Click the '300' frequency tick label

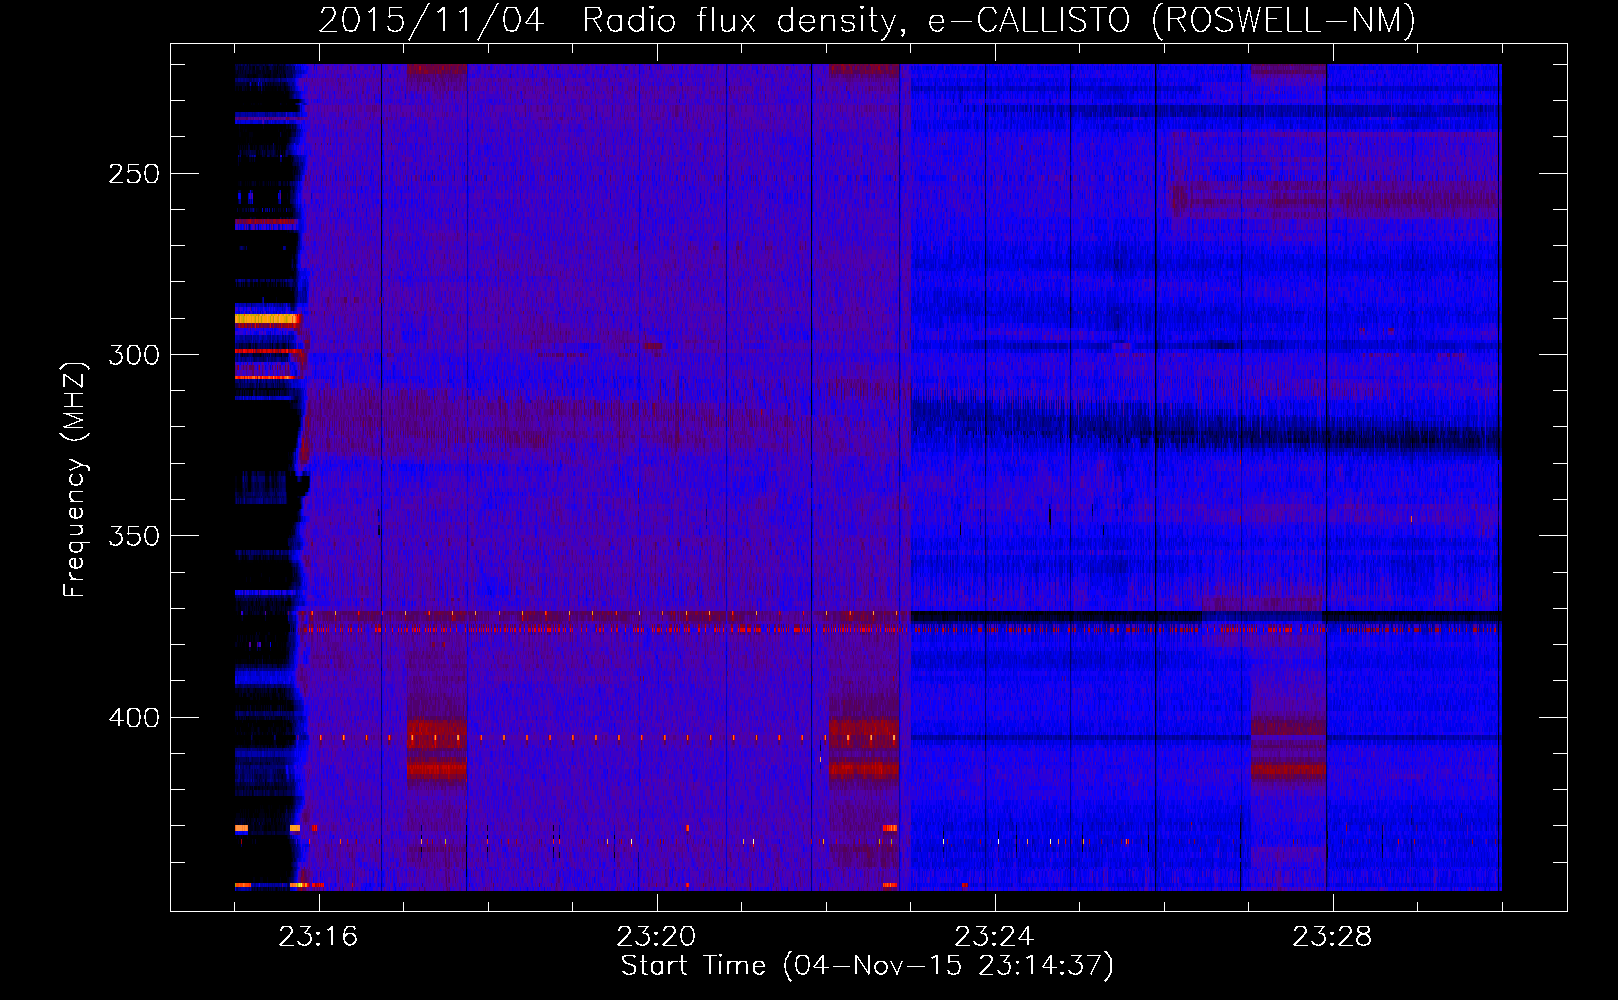point(134,355)
